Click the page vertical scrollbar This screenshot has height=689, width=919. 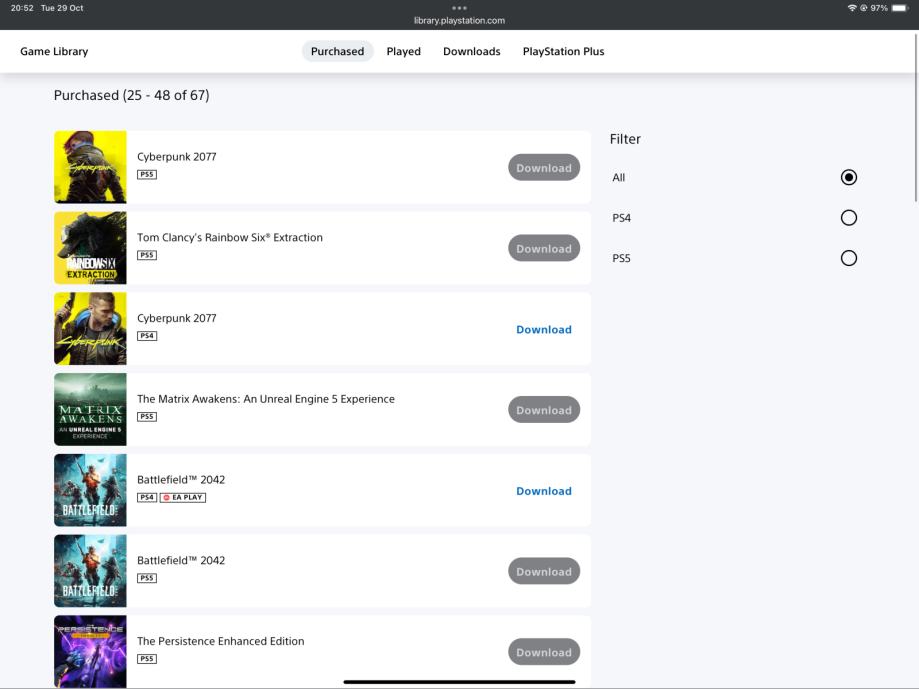click(x=915, y=117)
